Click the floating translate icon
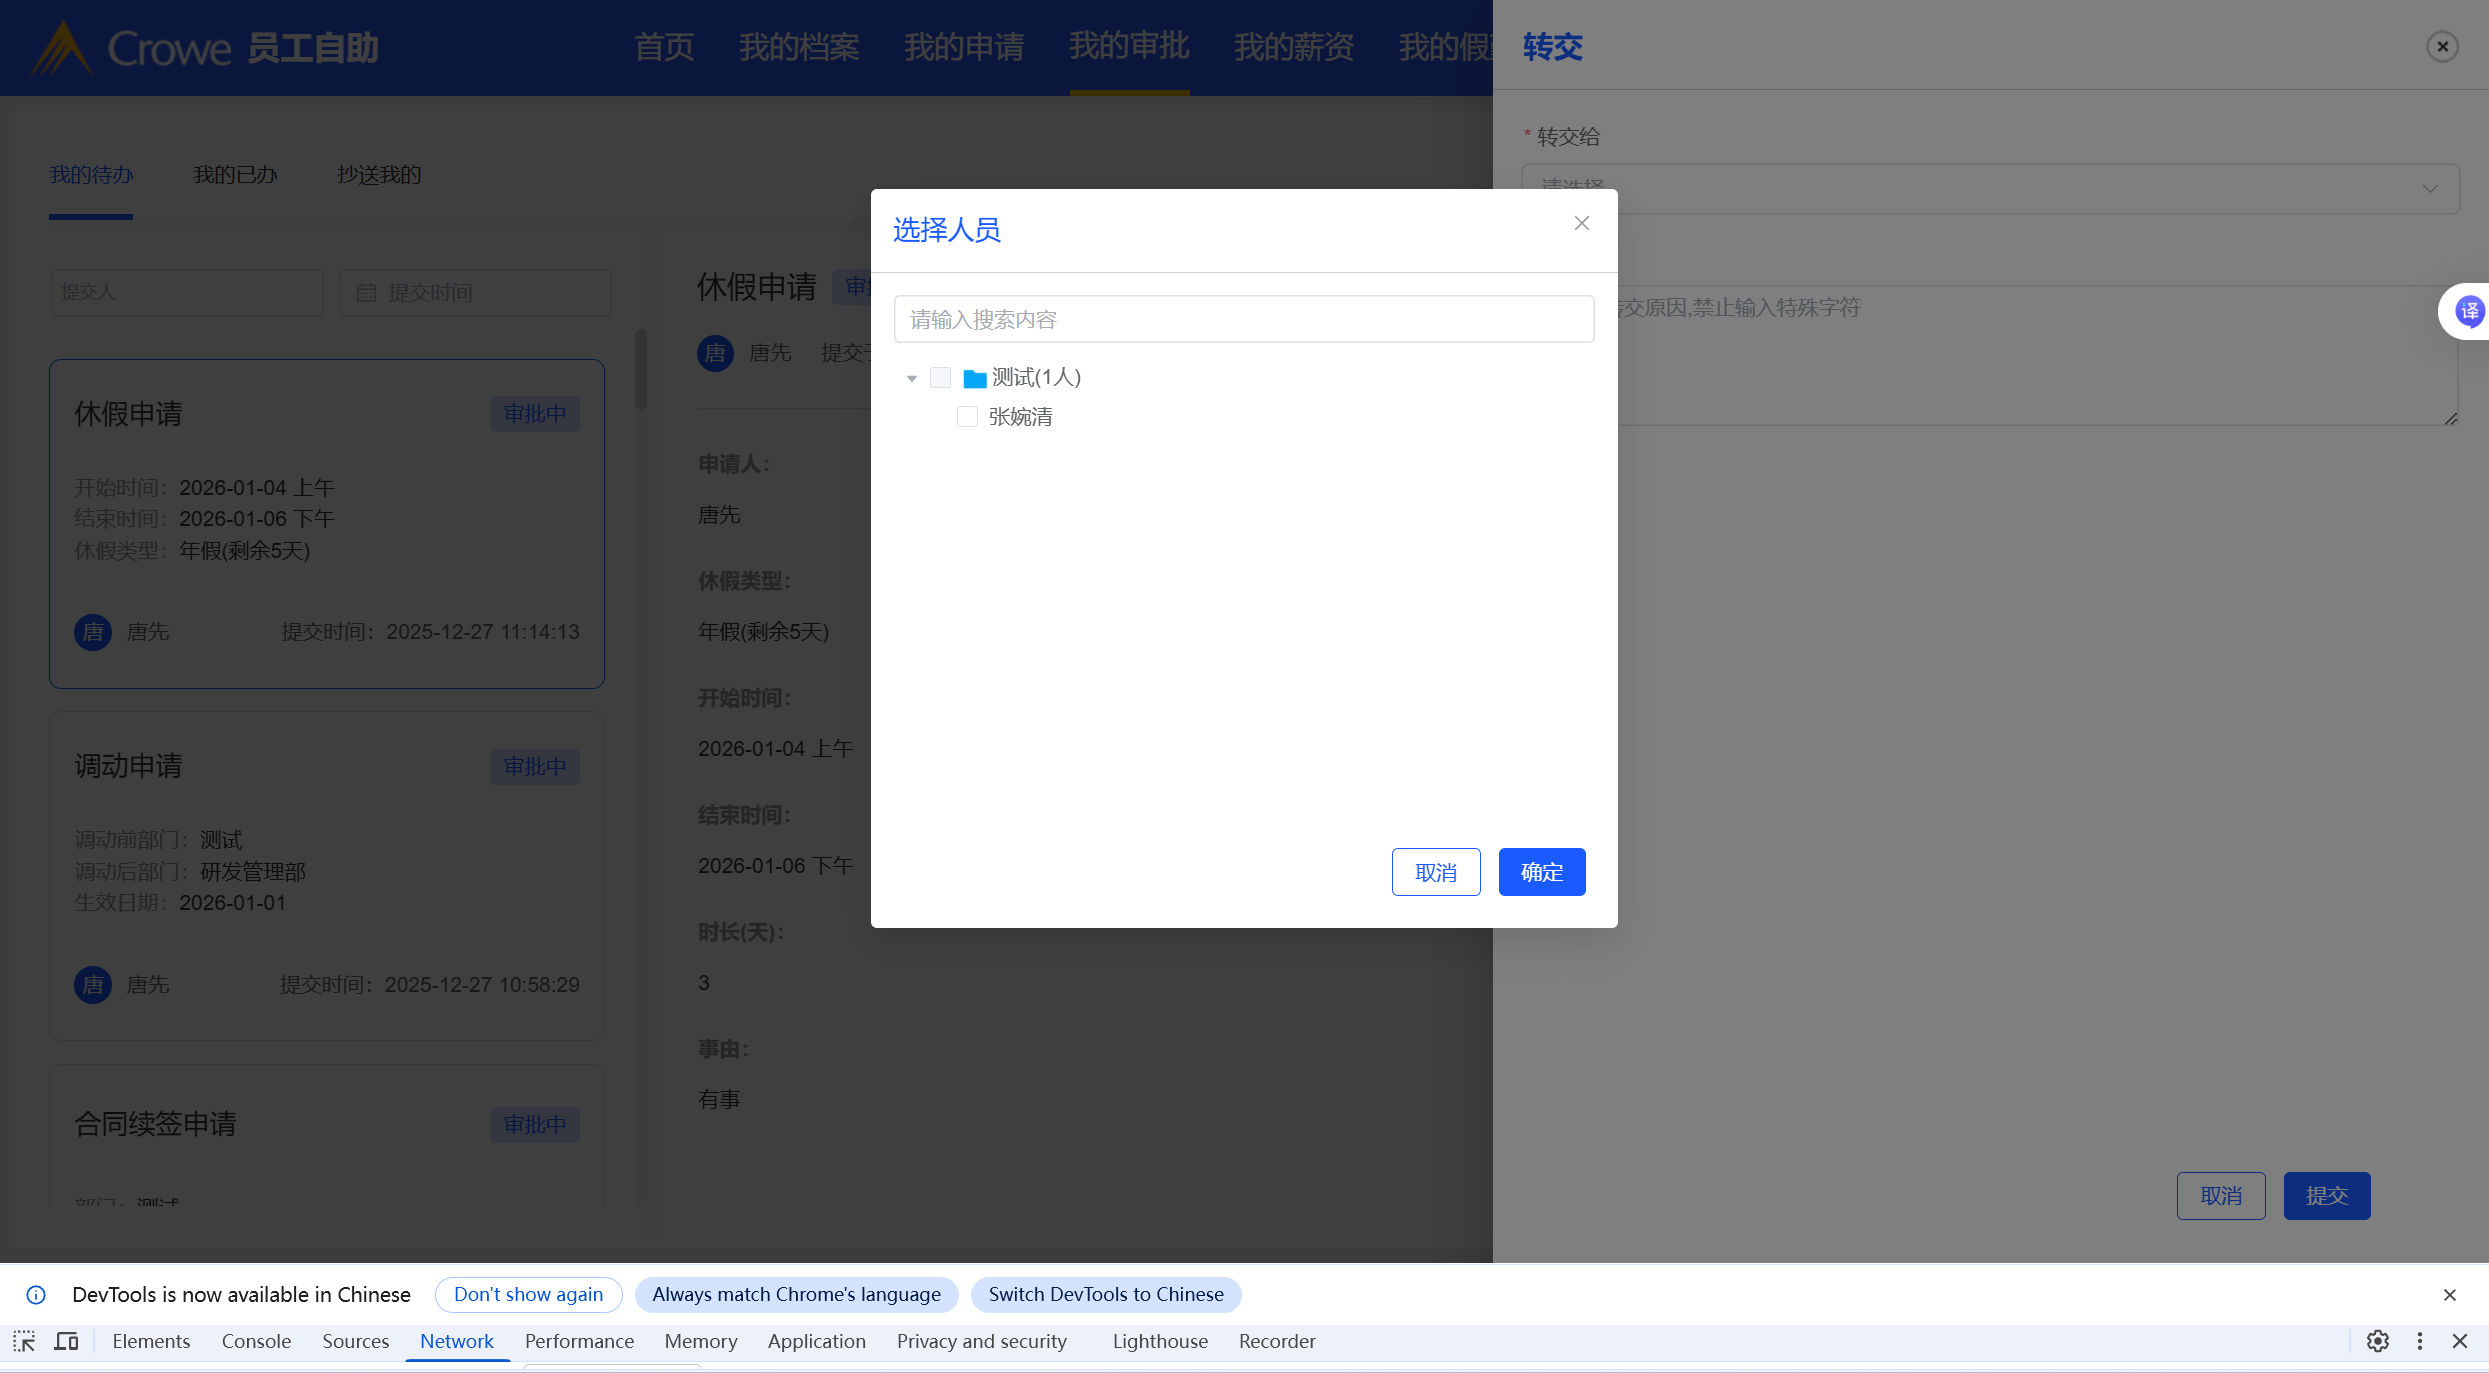This screenshot has width=2489, height=1373. pos(2468,311)
